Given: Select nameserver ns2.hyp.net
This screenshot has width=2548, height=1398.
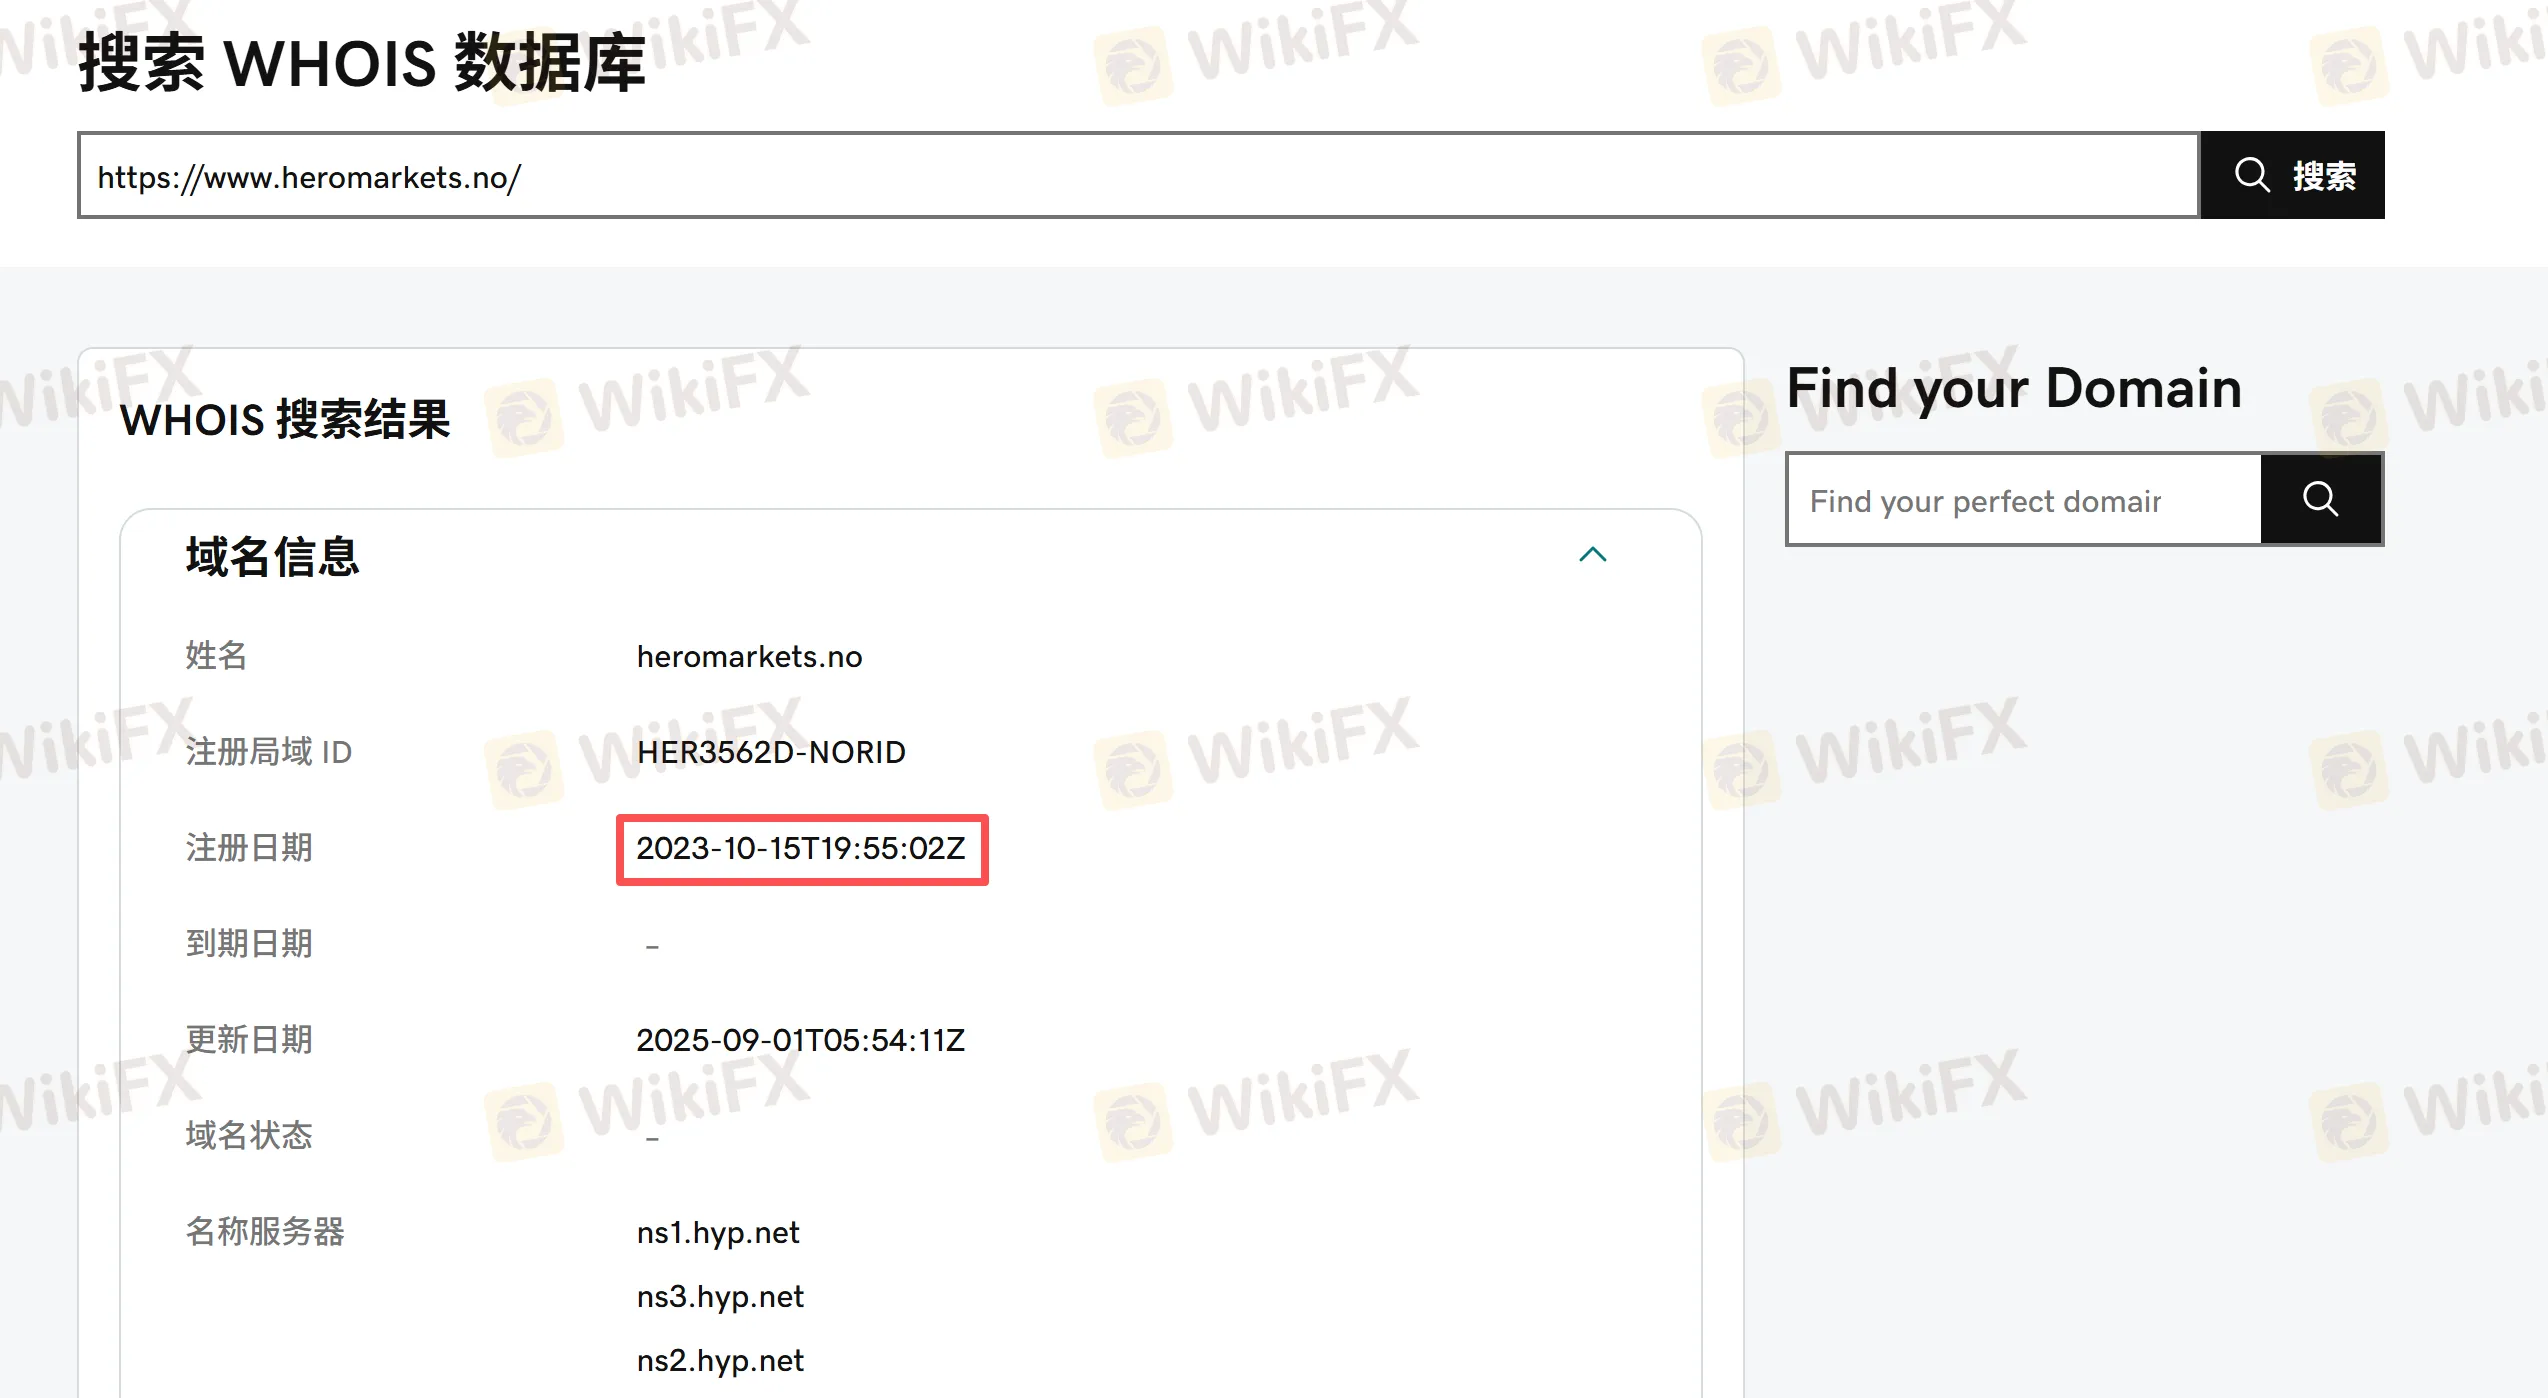Looking at the screenshot, I should click(x=720, y=1361).
